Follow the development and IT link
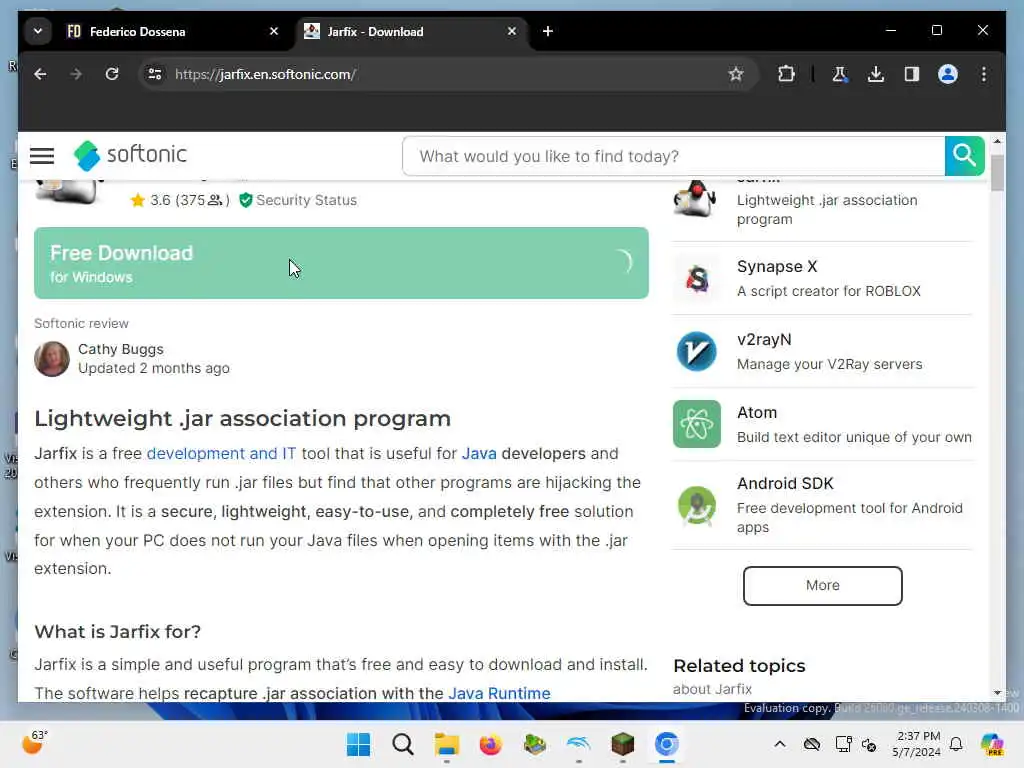 (x=221, y=453)
